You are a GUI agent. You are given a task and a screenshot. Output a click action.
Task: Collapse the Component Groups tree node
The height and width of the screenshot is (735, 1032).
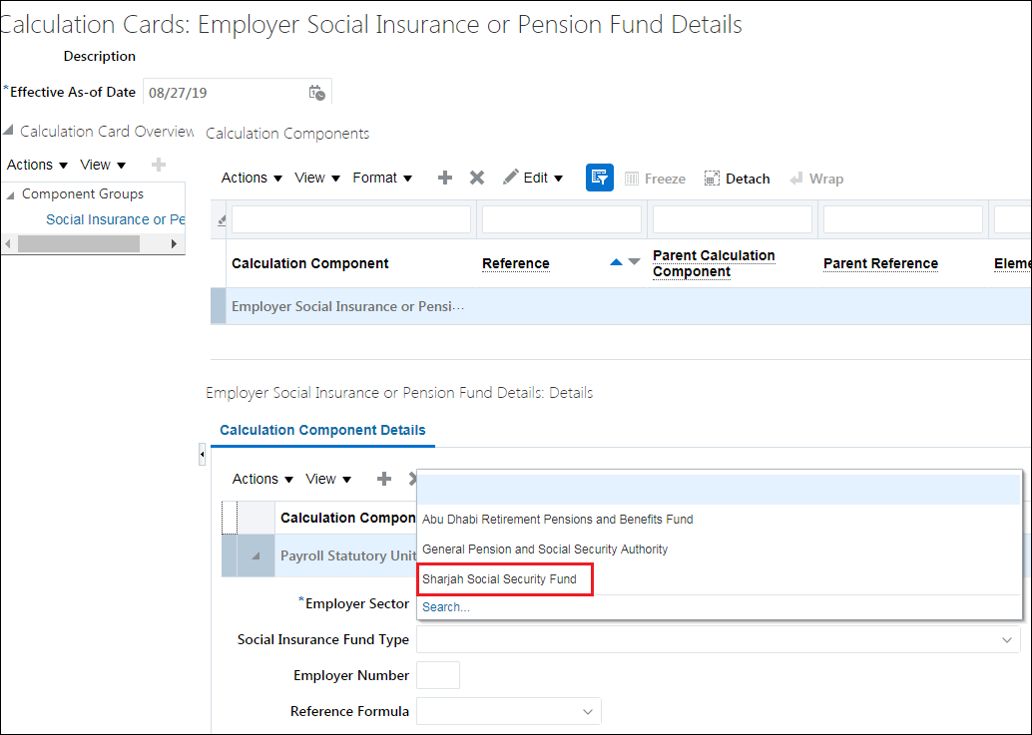click(x=10, y=194)
